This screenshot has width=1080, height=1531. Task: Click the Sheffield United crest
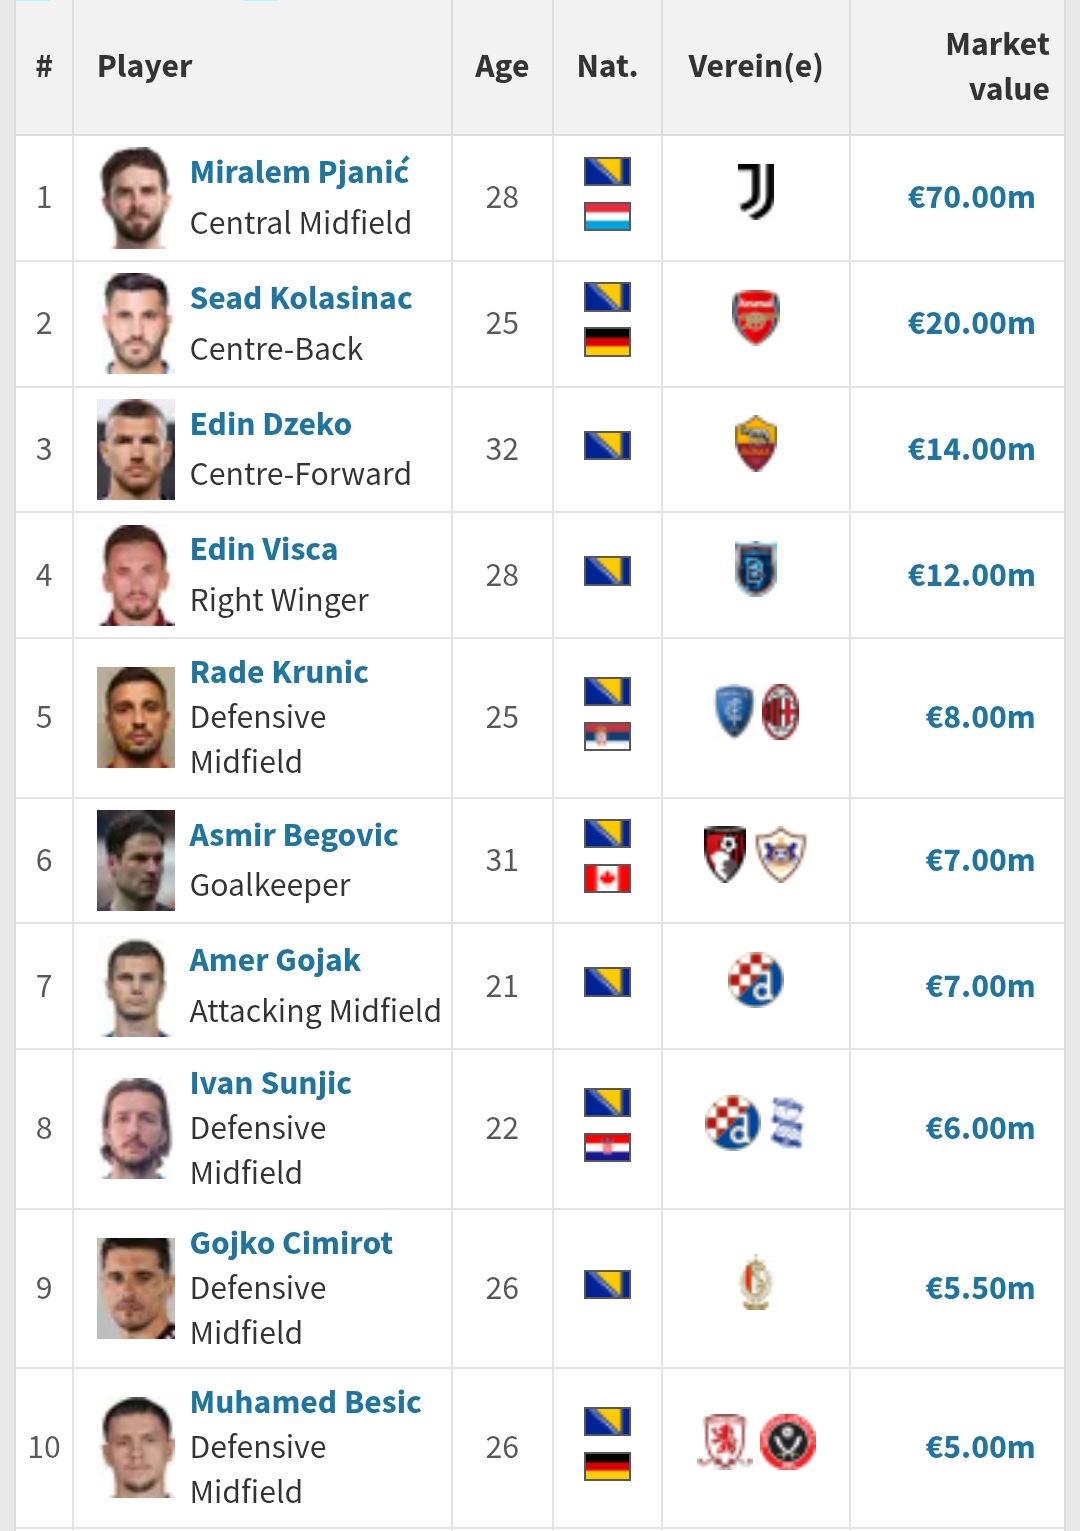pos(788,1442)
